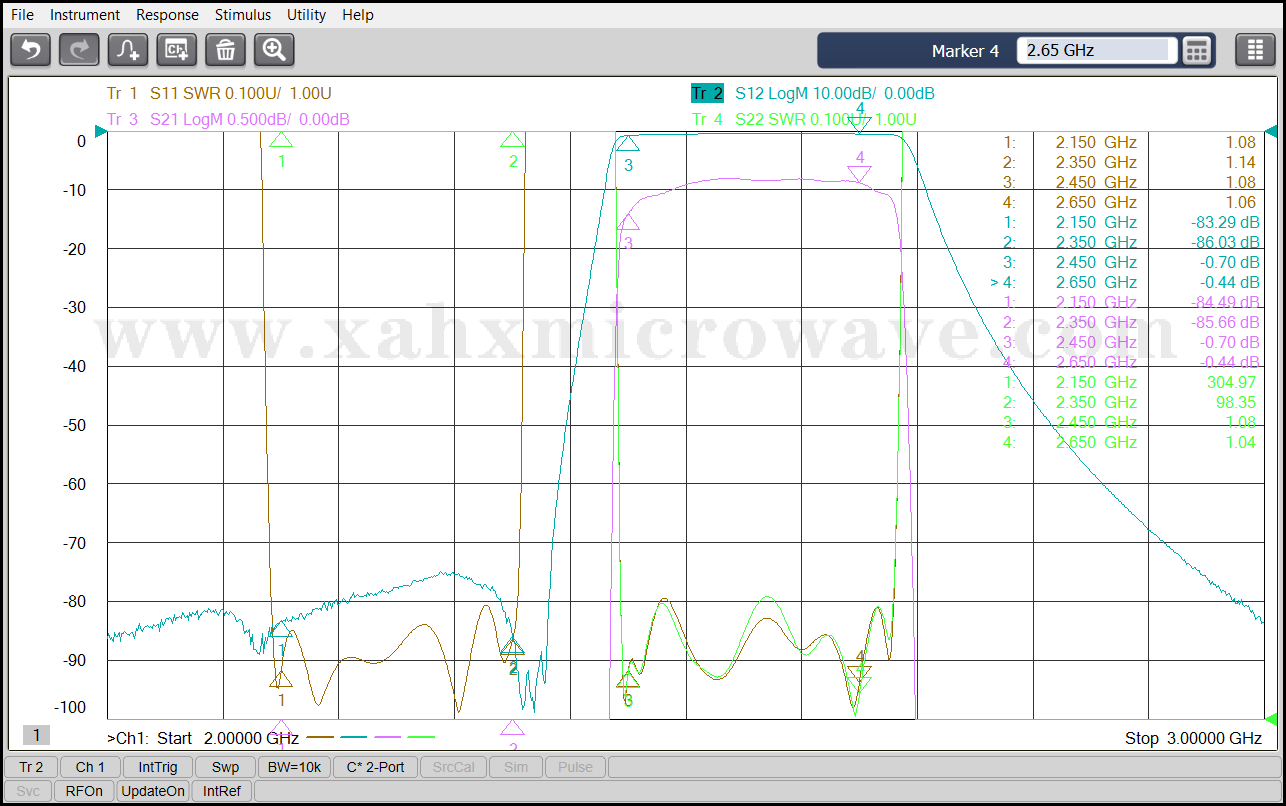Click the window number 1 tab
Viewport: 1286px width, 806px height.
[36, 736]
